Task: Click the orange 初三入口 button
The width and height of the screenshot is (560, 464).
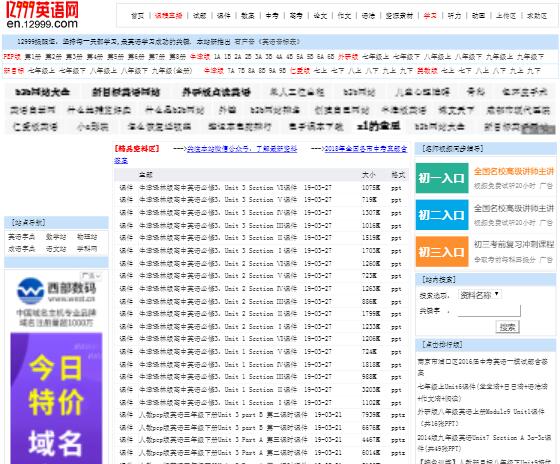Action: (x=442, y=252)
